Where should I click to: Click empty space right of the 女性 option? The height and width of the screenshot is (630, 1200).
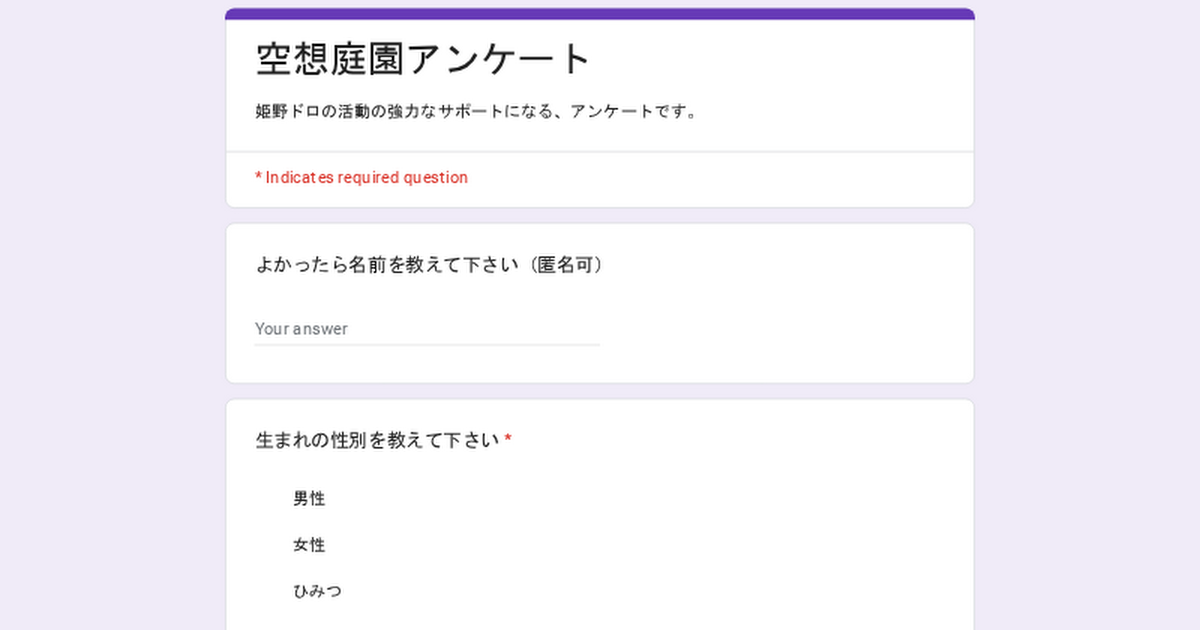coord(650,545)
